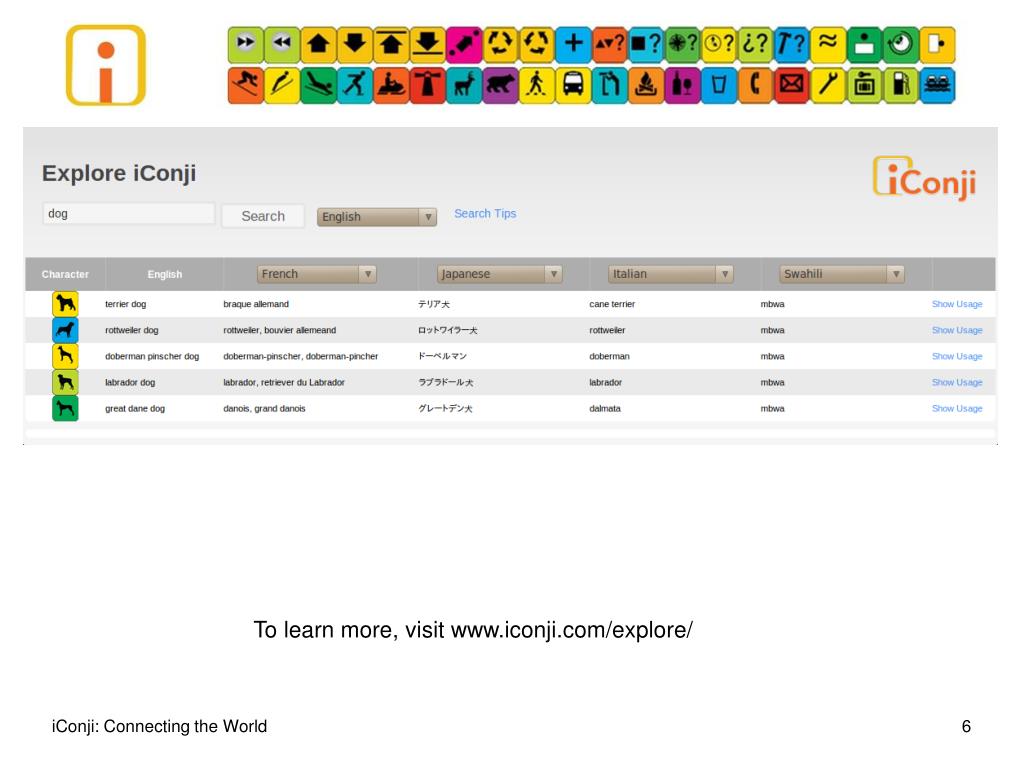
Task: Click the ice skater icon
Action: coord(355,85)
